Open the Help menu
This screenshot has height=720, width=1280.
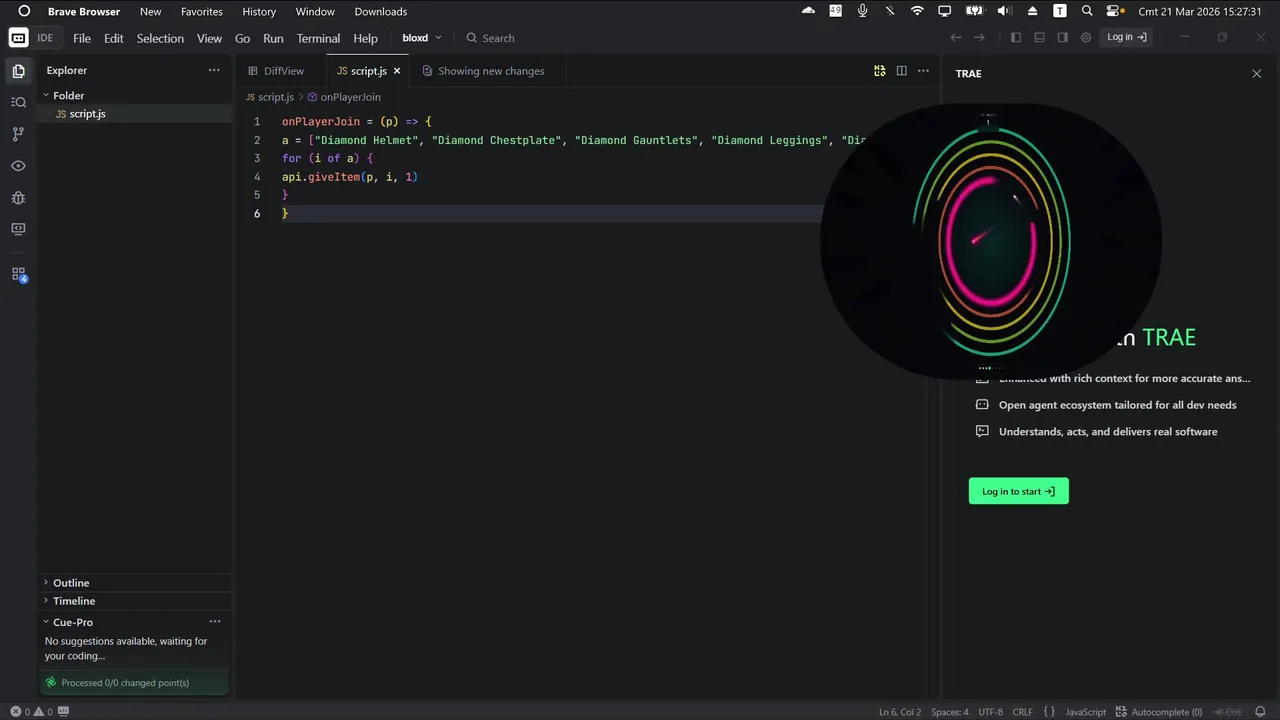(366, 38)
